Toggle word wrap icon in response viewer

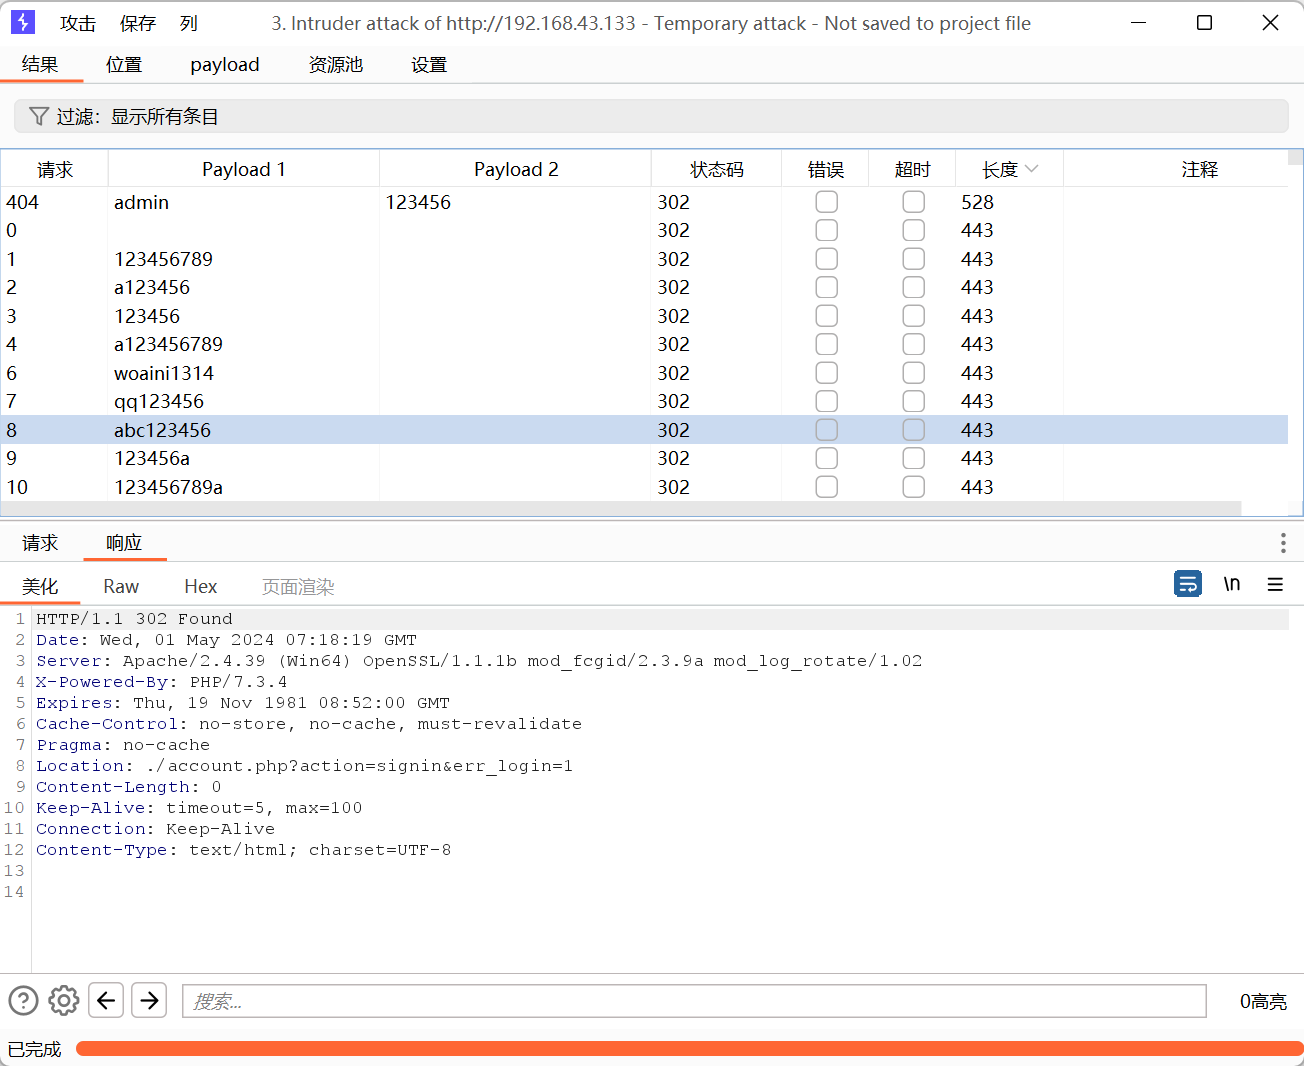pyautogui.click(x=1188, y=583)
